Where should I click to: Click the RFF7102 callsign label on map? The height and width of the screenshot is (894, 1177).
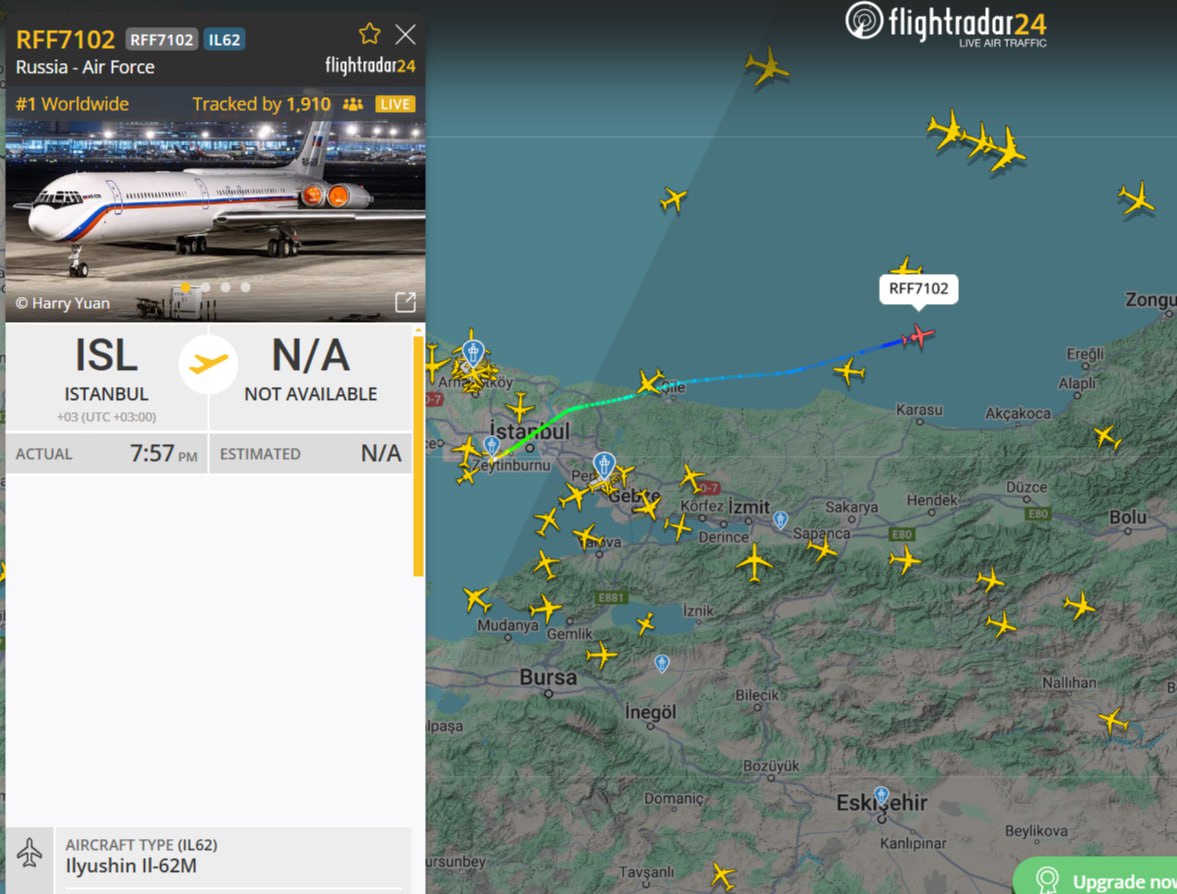tap(918, 289)
